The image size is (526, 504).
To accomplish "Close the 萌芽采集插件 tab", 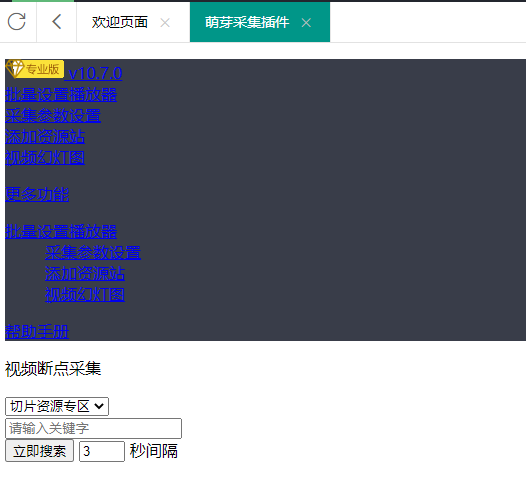I will pyautogui.click(x=306, y=23).
